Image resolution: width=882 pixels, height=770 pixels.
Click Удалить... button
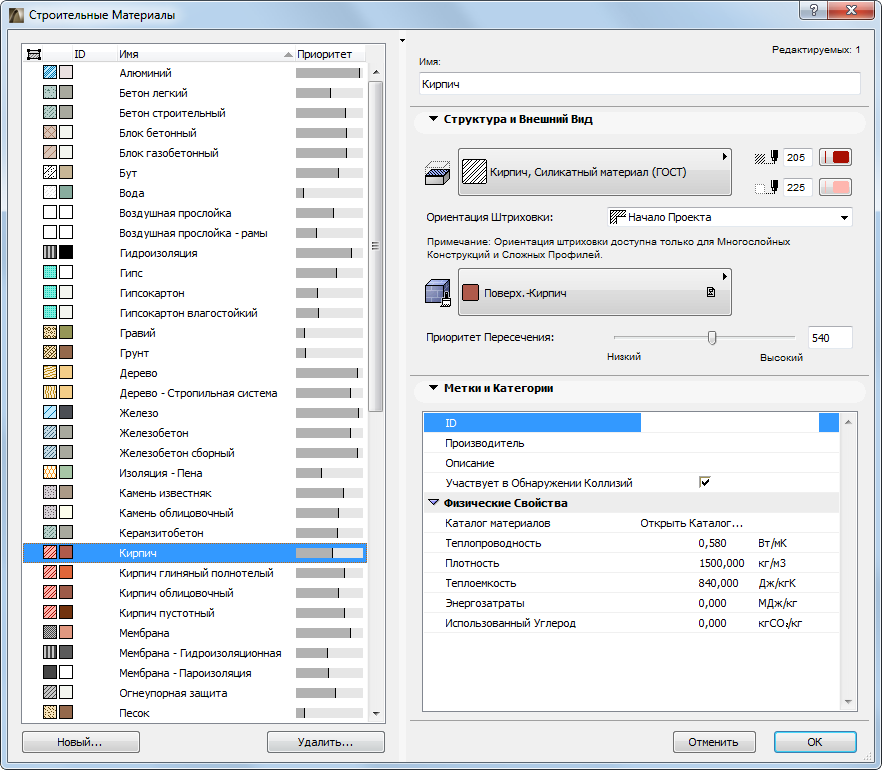pos(326,742)
